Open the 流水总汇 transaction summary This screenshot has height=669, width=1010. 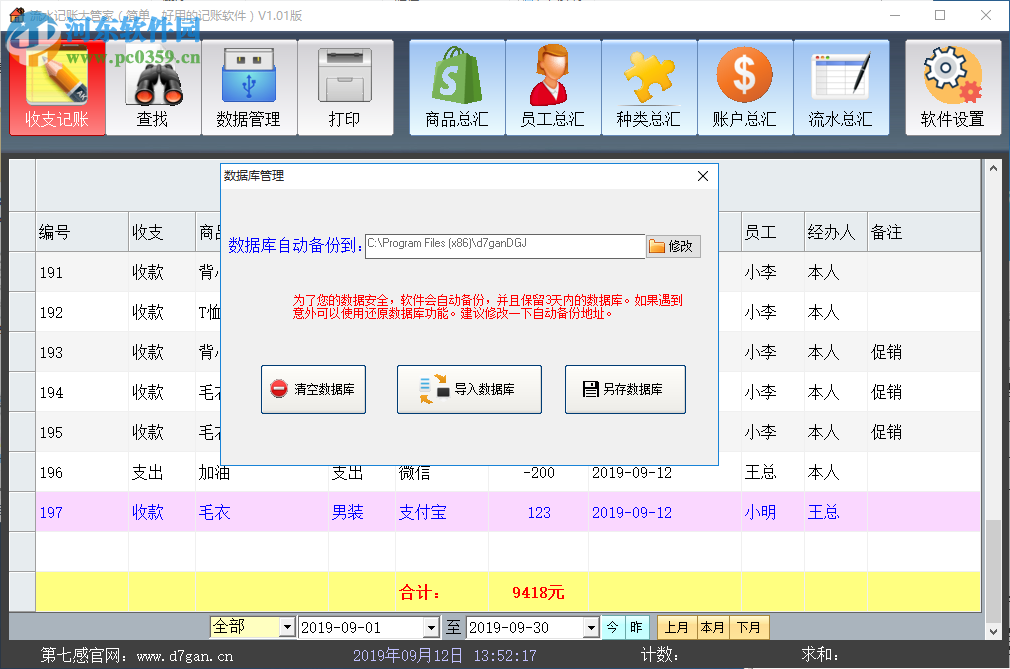840,87
